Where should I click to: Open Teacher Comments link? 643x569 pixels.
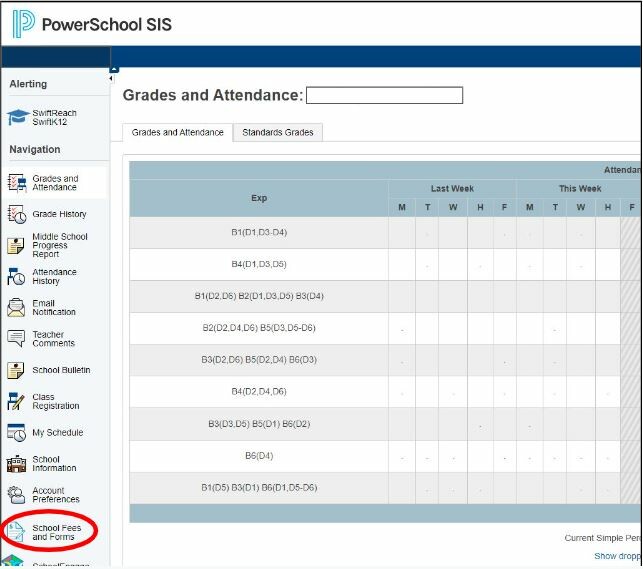point(53,339)
